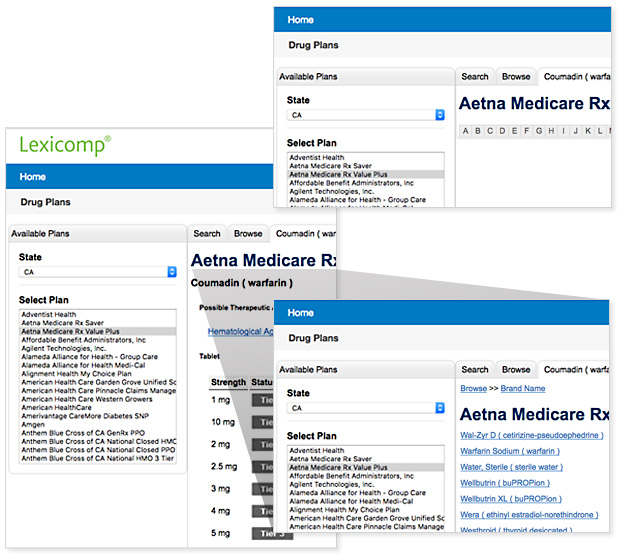
Task: Select letter A in the alphabet index
Action: (464, 131)
